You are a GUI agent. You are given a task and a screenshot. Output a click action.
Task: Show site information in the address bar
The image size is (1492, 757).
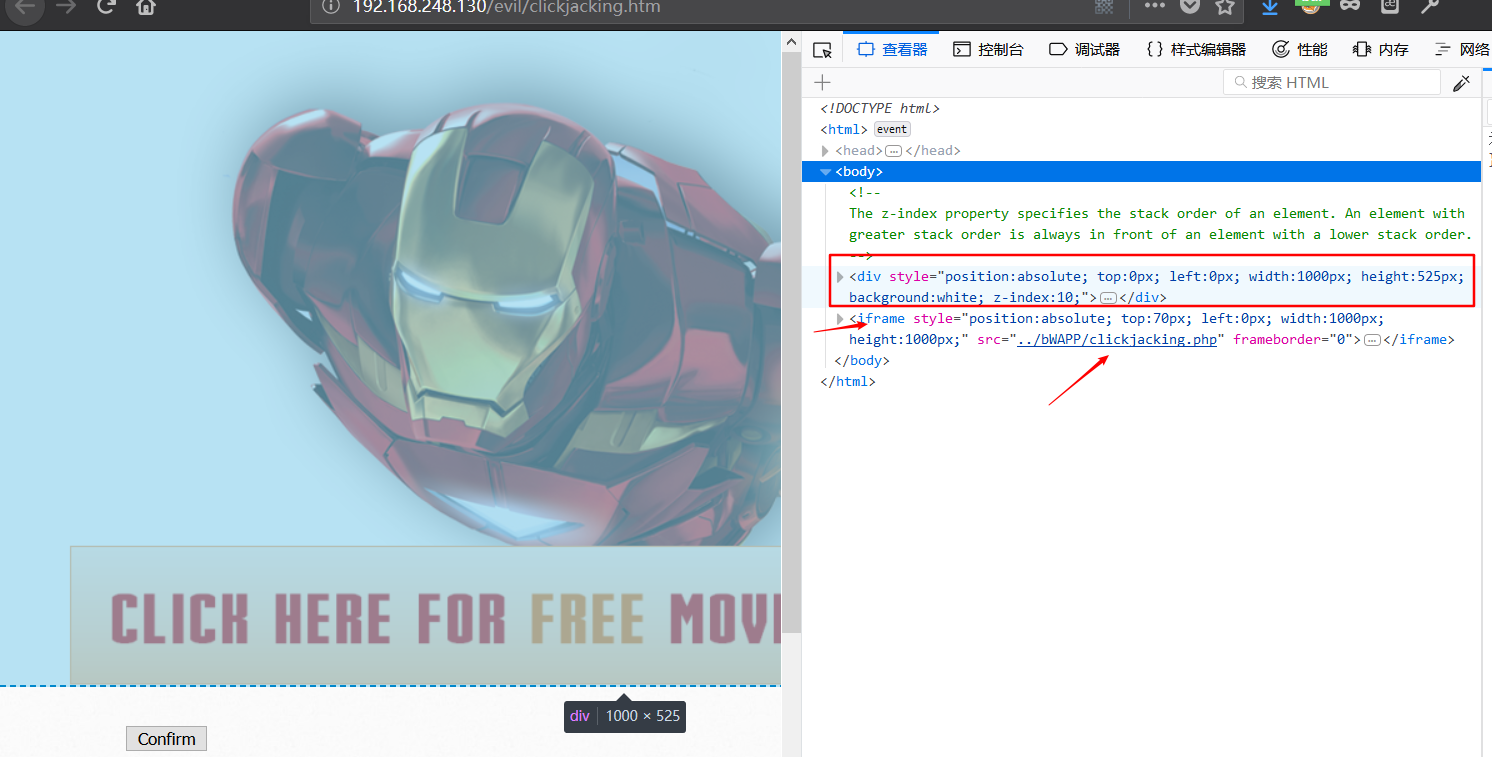(331, 7)
